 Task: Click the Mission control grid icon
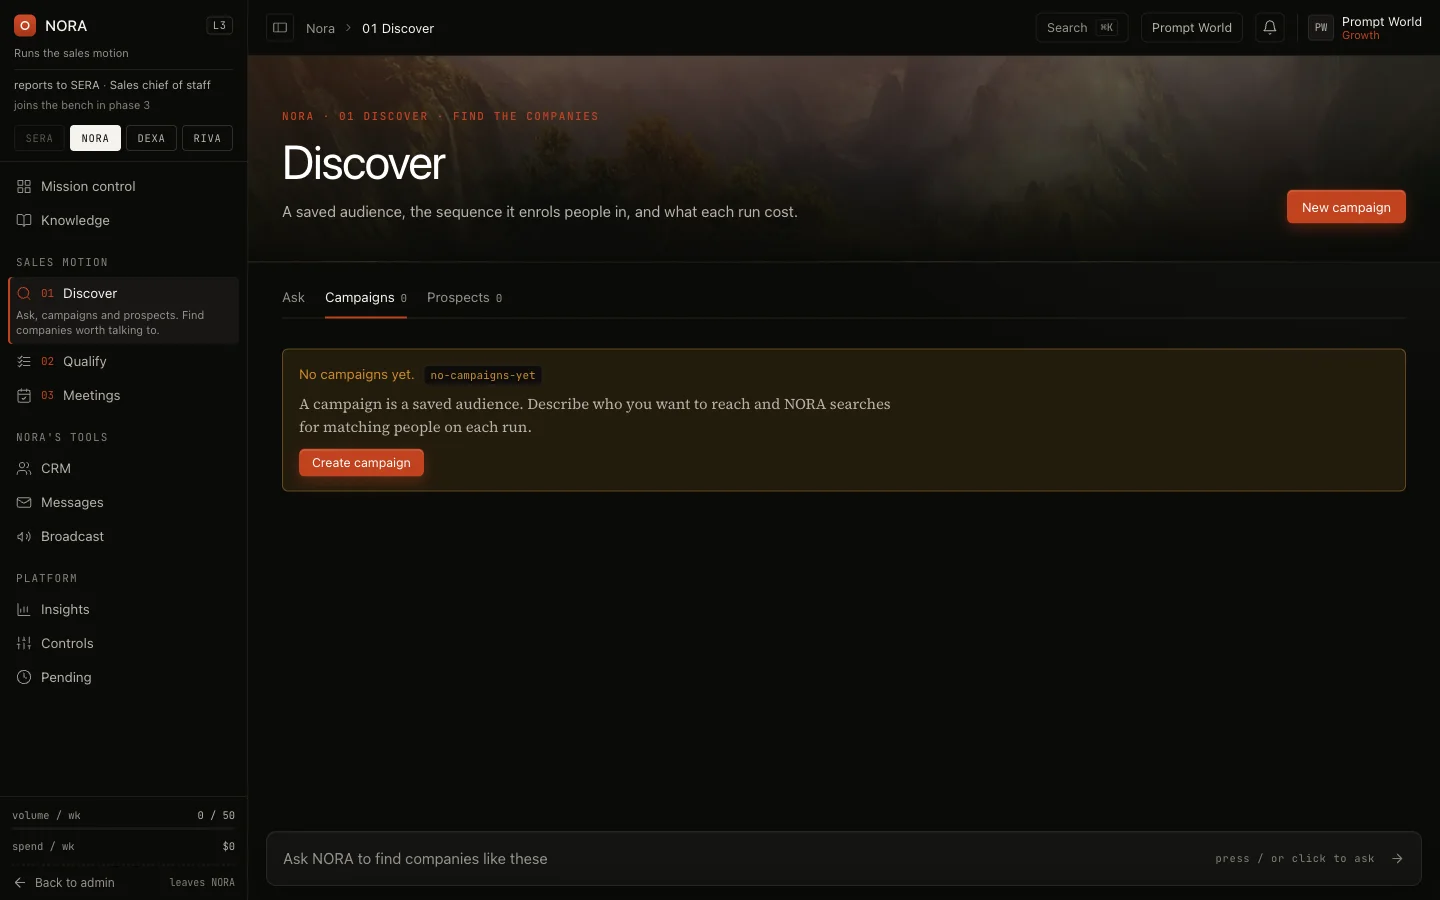(x=24, y=186)
